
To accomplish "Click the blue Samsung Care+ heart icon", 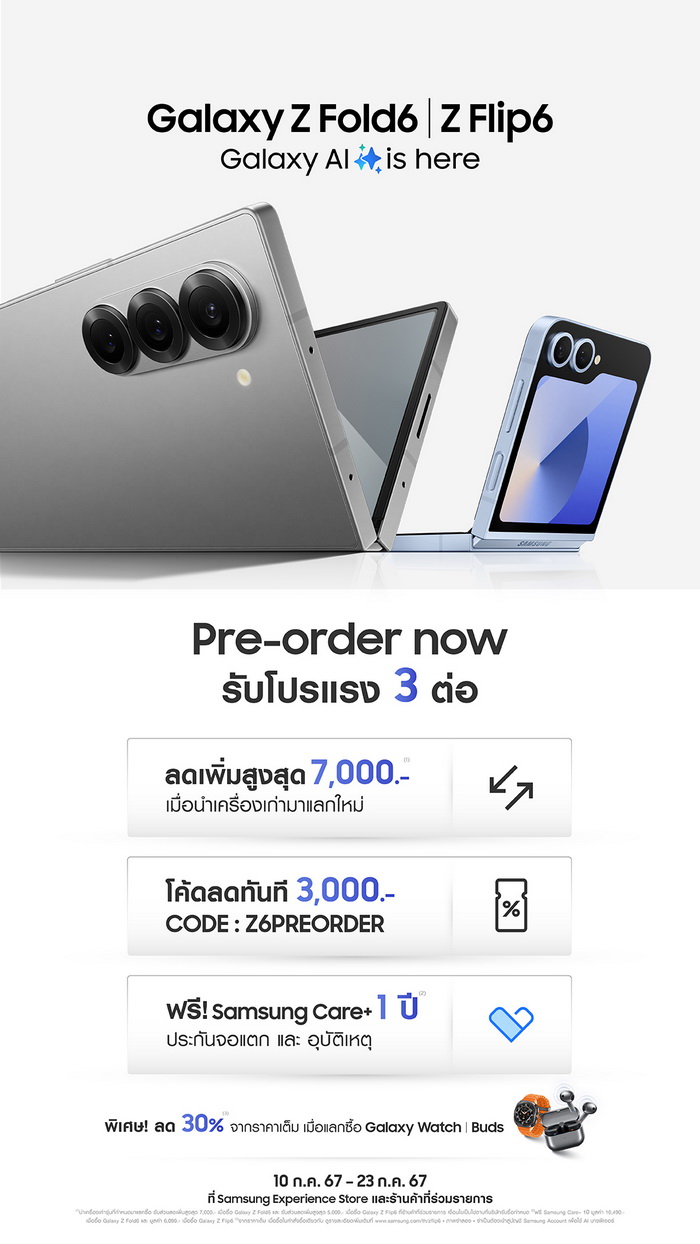I will [x=511, y=1024].
